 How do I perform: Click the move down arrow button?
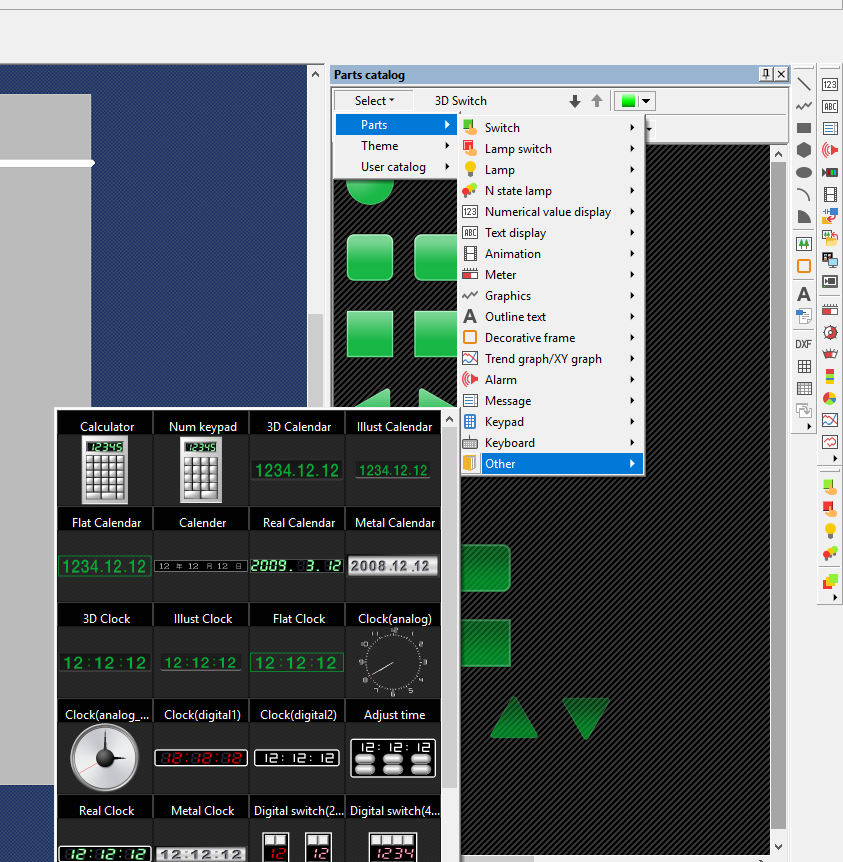575,101
